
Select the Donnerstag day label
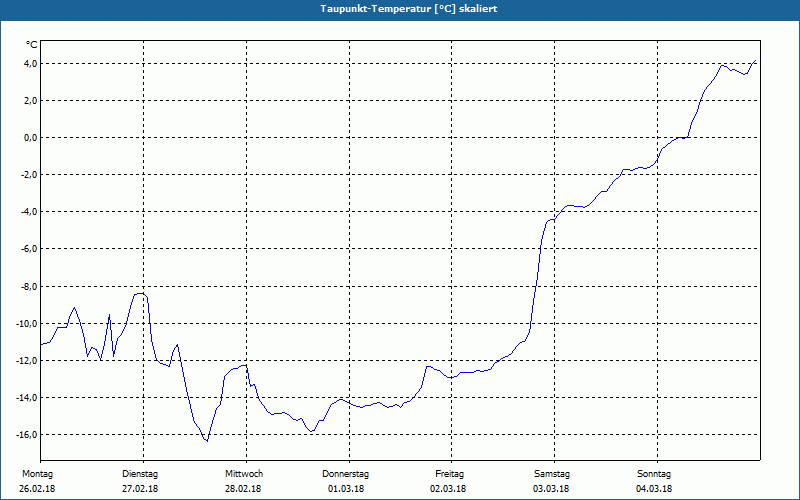(x=345, y=474)
